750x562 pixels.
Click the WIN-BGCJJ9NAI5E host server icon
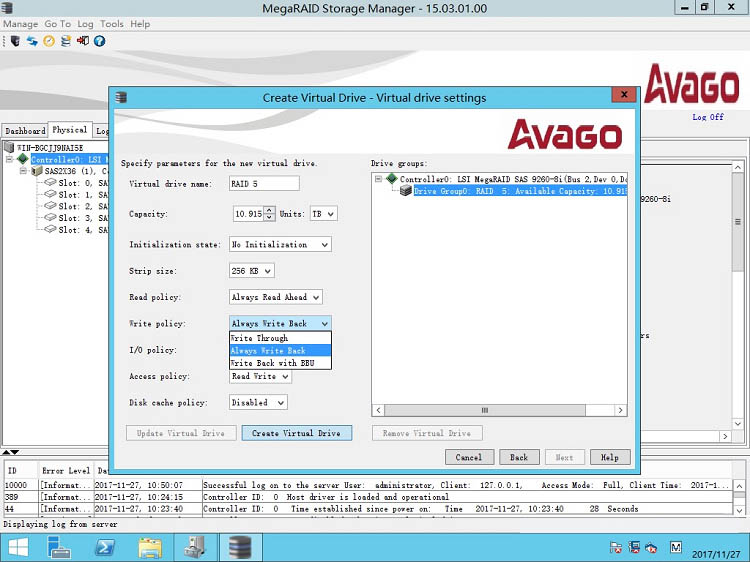[9, 147]
